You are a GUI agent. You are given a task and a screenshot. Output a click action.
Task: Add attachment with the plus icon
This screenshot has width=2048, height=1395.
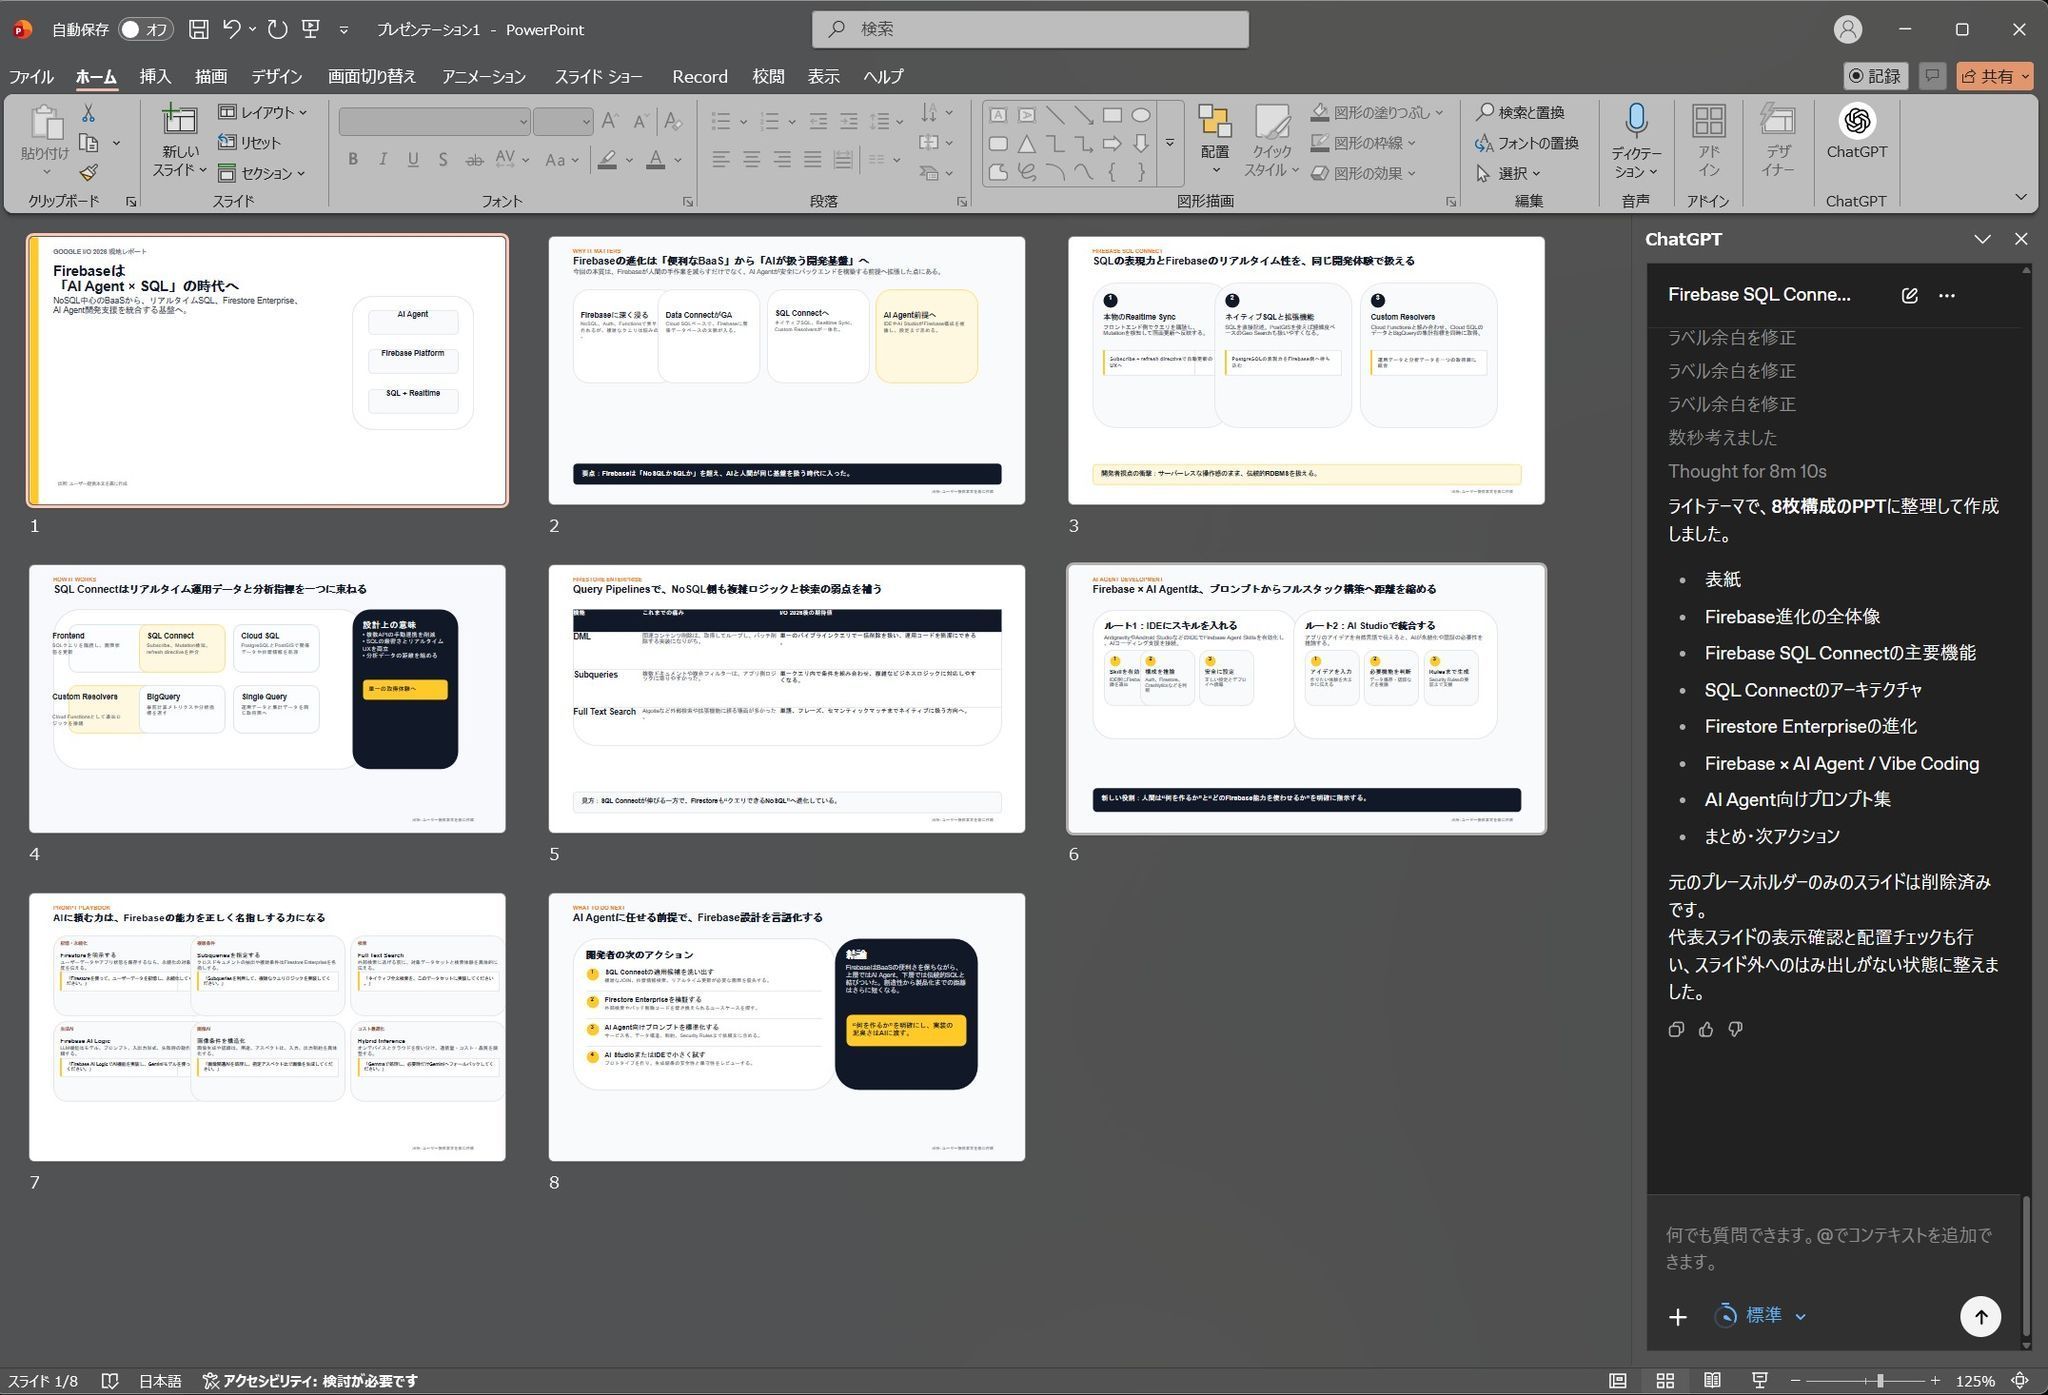point(1678,1317)
